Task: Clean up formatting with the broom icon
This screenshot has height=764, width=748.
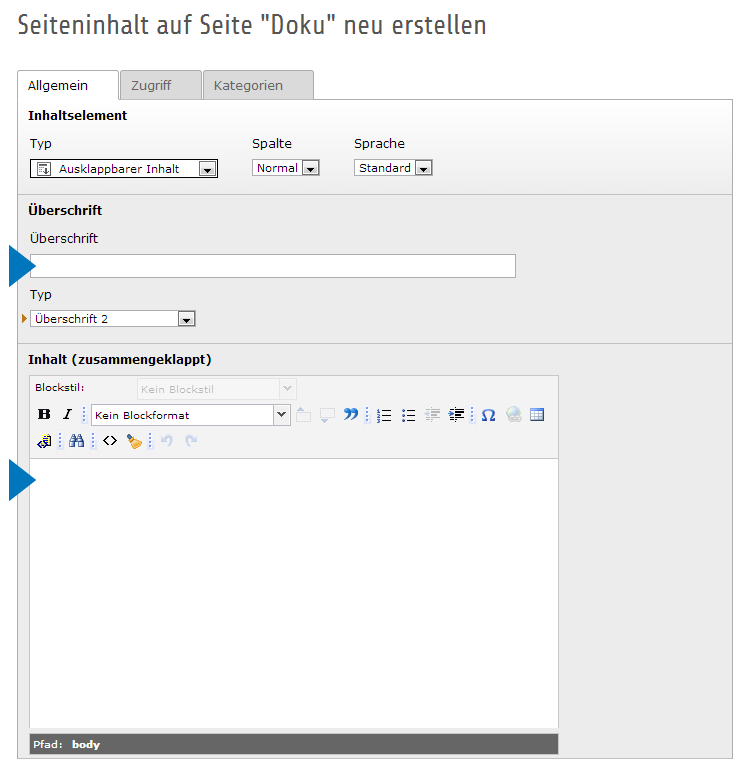Action: click(x=134, y=441)
